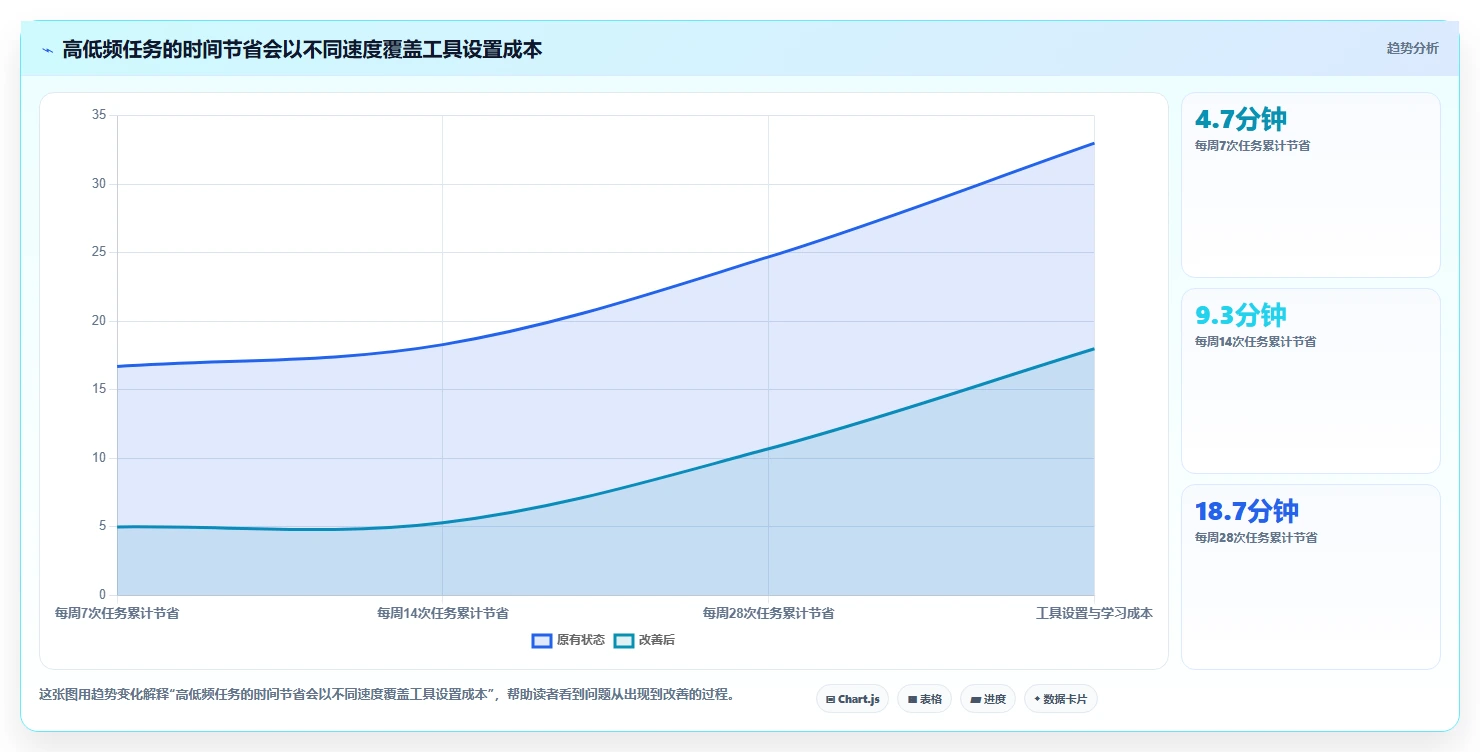Click the y-axis value 5
The height and width of the screenshot is (752, 1480).
102,526
